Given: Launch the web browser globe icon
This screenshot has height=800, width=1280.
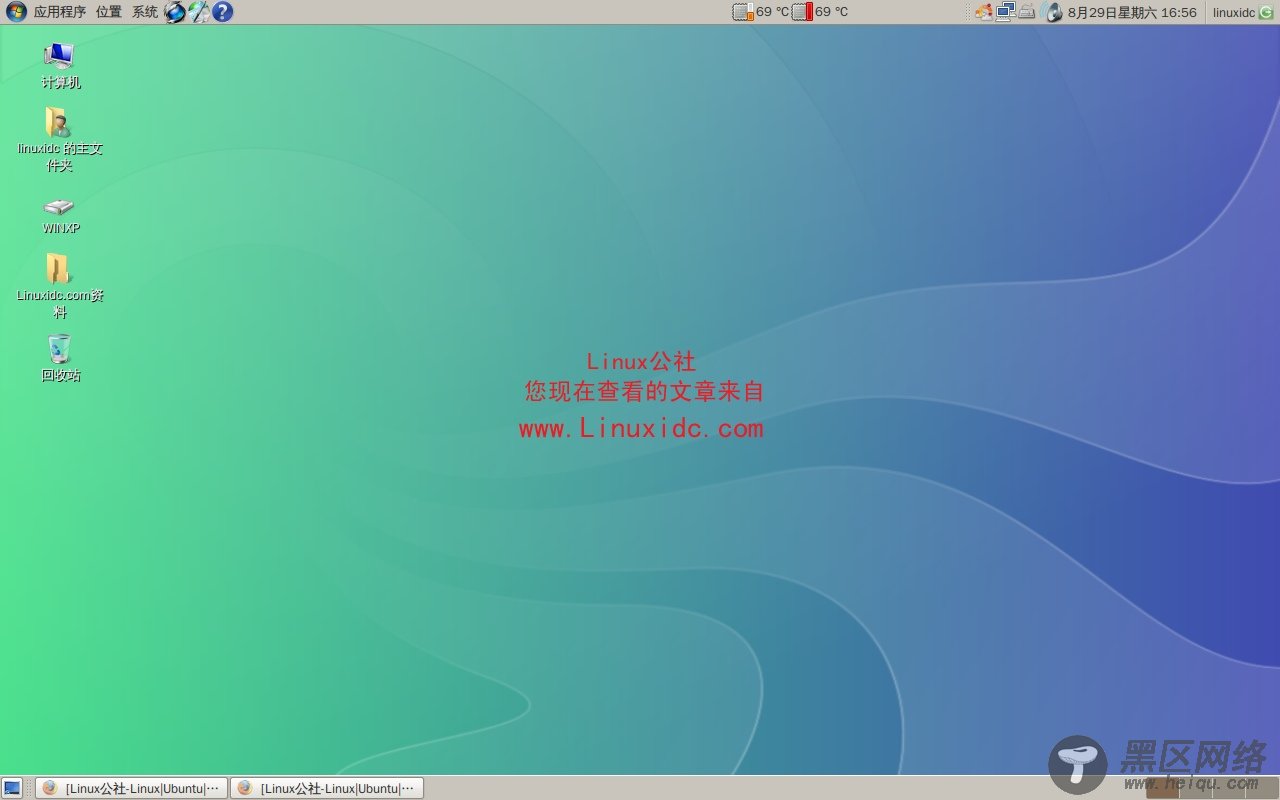Looking at the screenshot, I should click(175, 12).
